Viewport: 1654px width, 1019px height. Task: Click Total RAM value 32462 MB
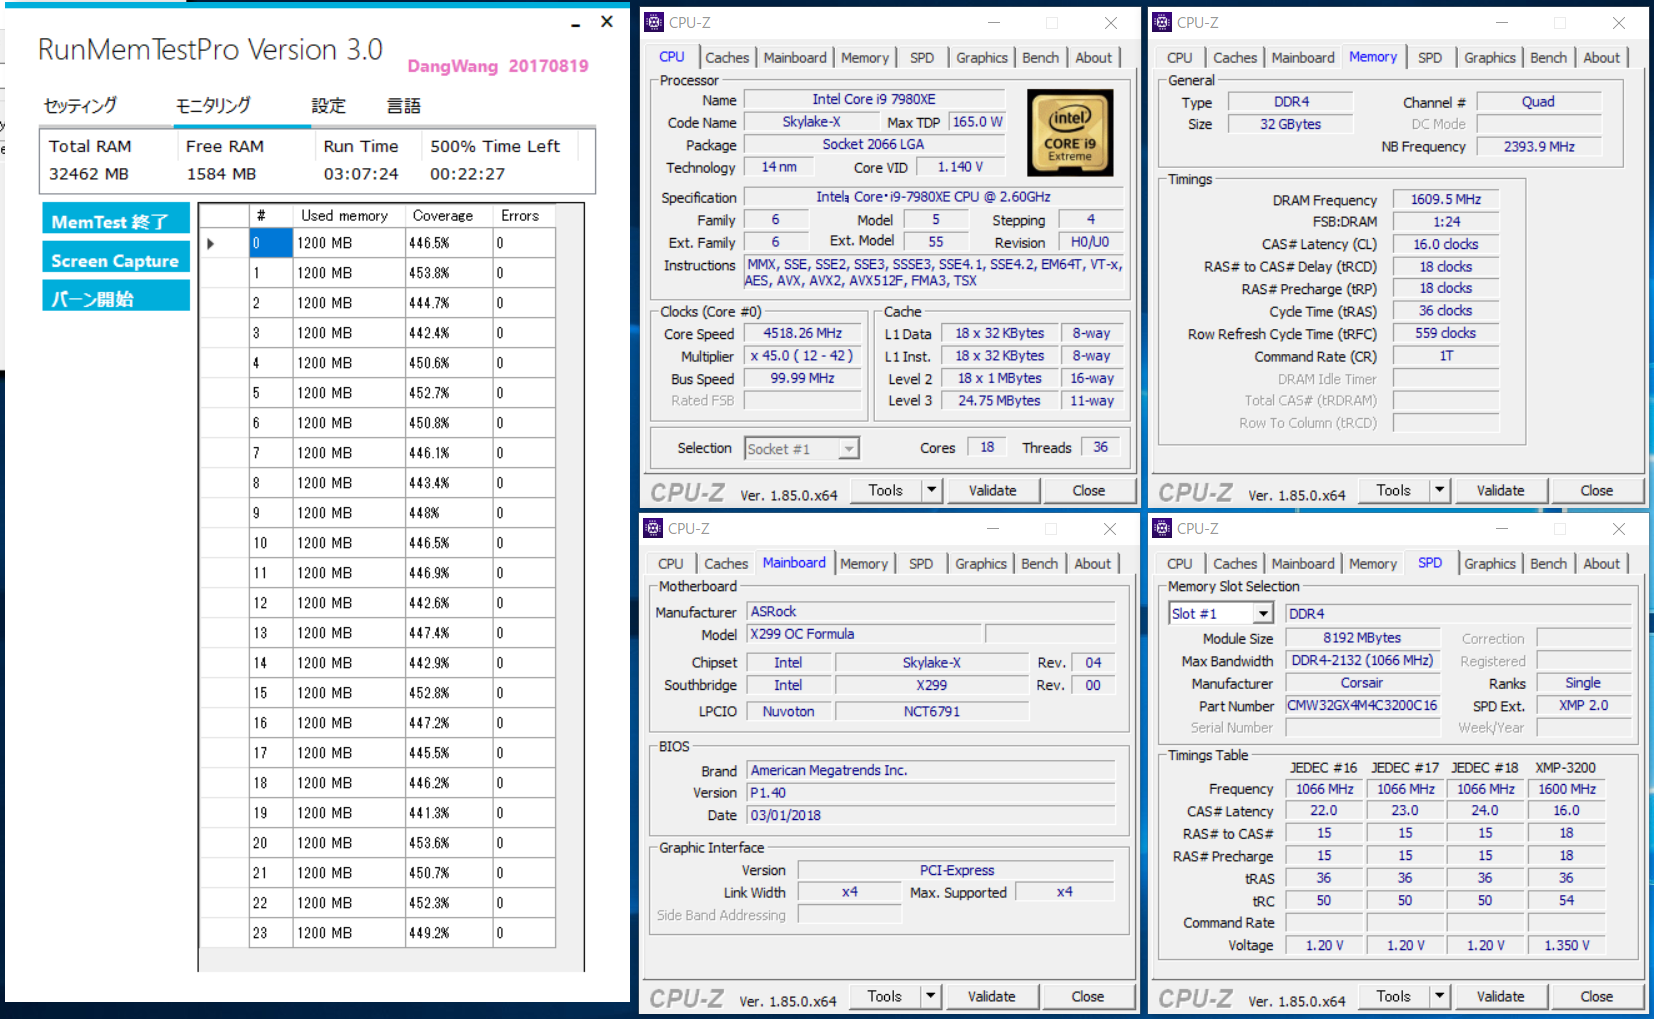point(89,174)
